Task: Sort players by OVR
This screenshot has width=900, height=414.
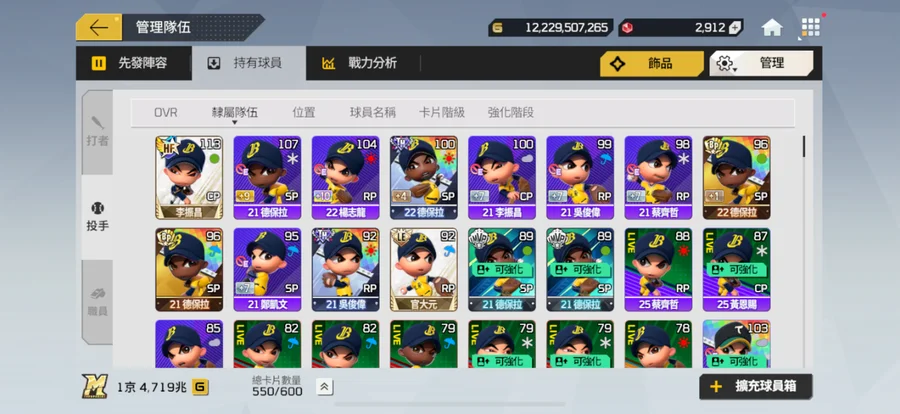Action: click(166, 113)
